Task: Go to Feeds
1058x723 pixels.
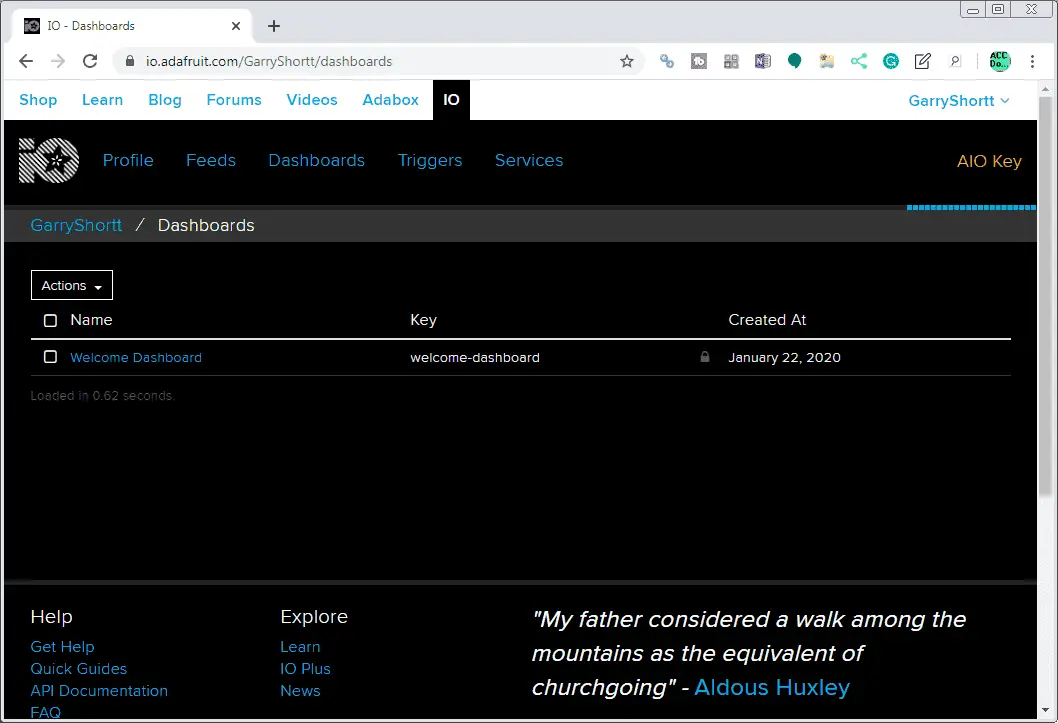Action: tap(211, 161)
